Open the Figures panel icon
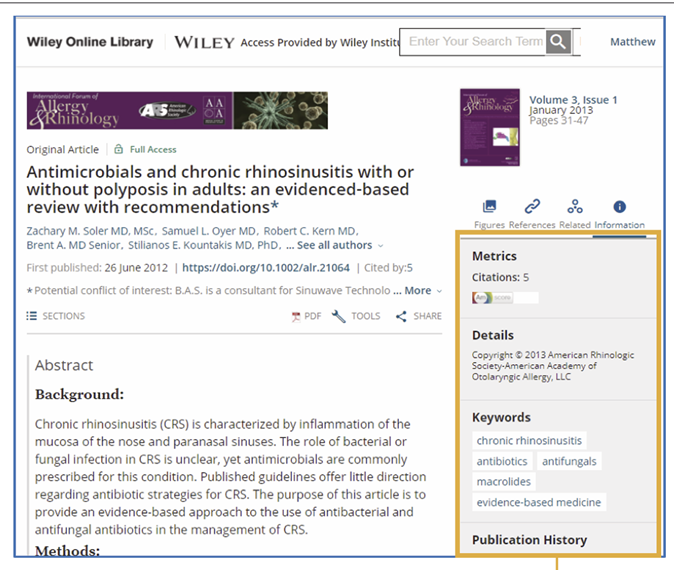 pos(489,207)
